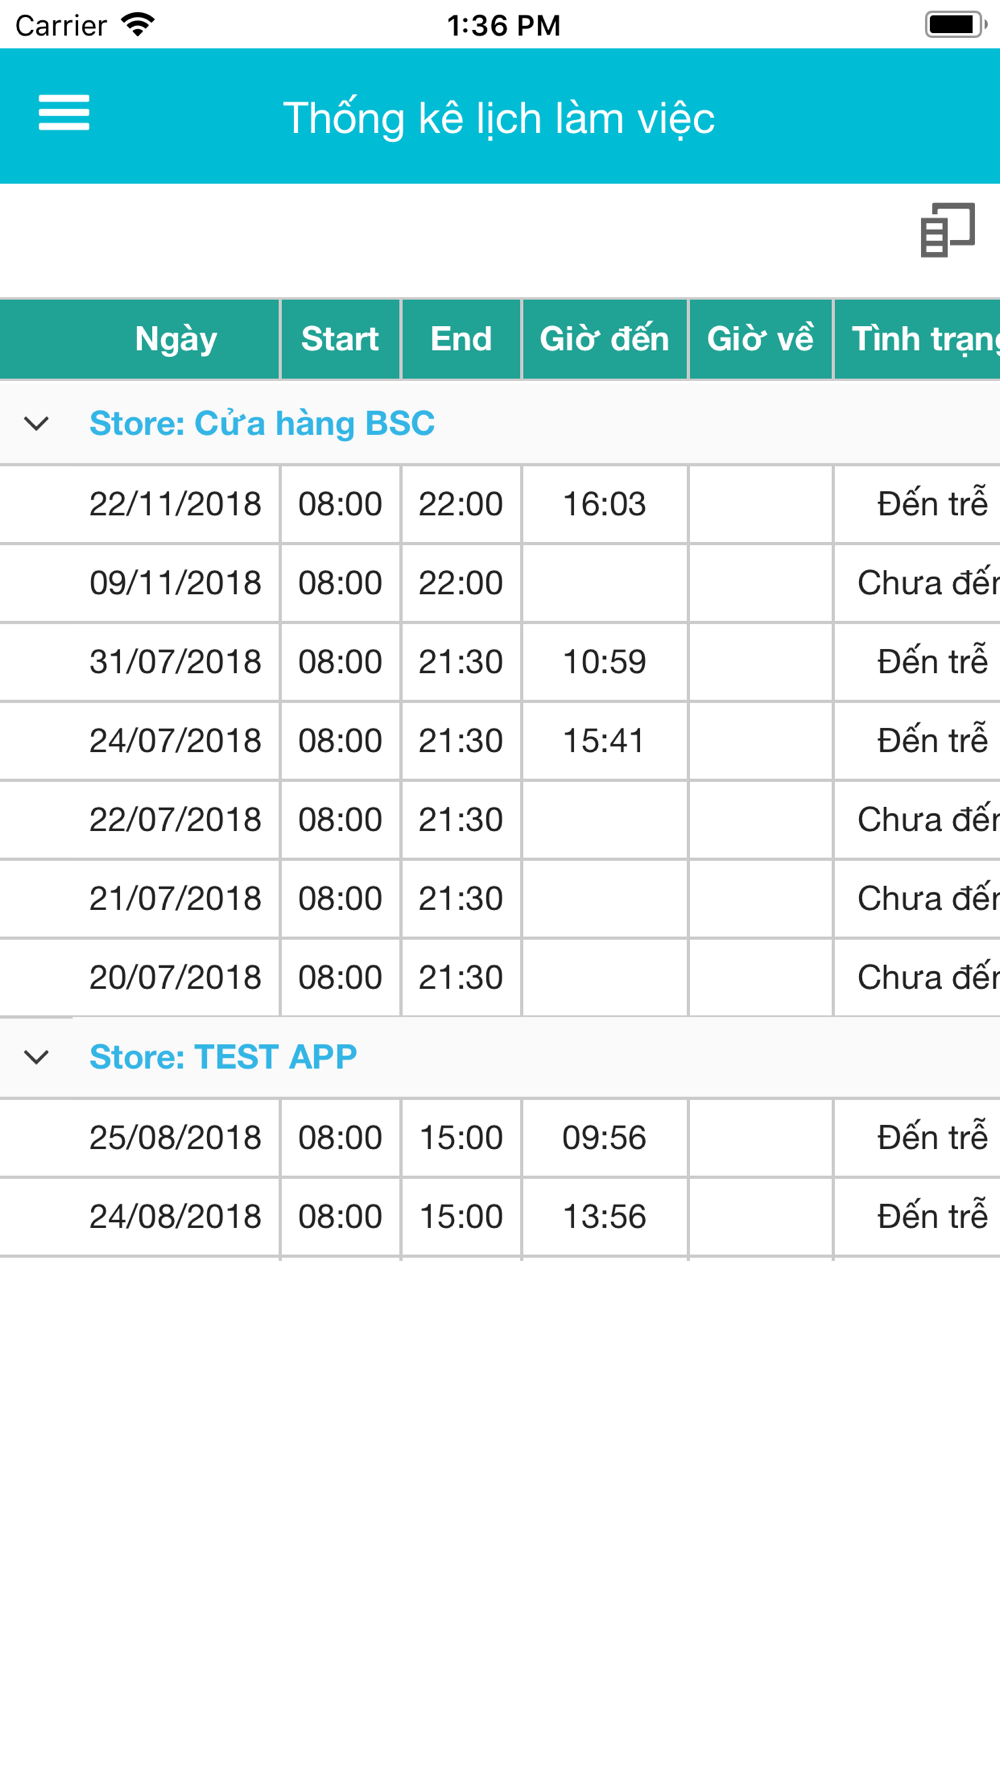This screenshot has width=1000, height=1778.
Task: Tap the End column header
Action: 461,339
